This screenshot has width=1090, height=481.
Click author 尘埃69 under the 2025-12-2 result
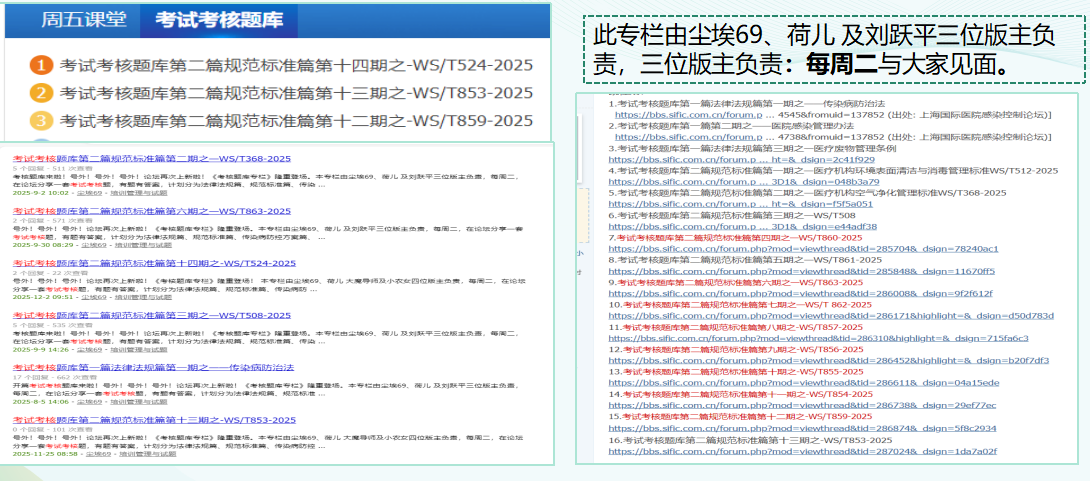pyautogui.click(x=94, y=297)
